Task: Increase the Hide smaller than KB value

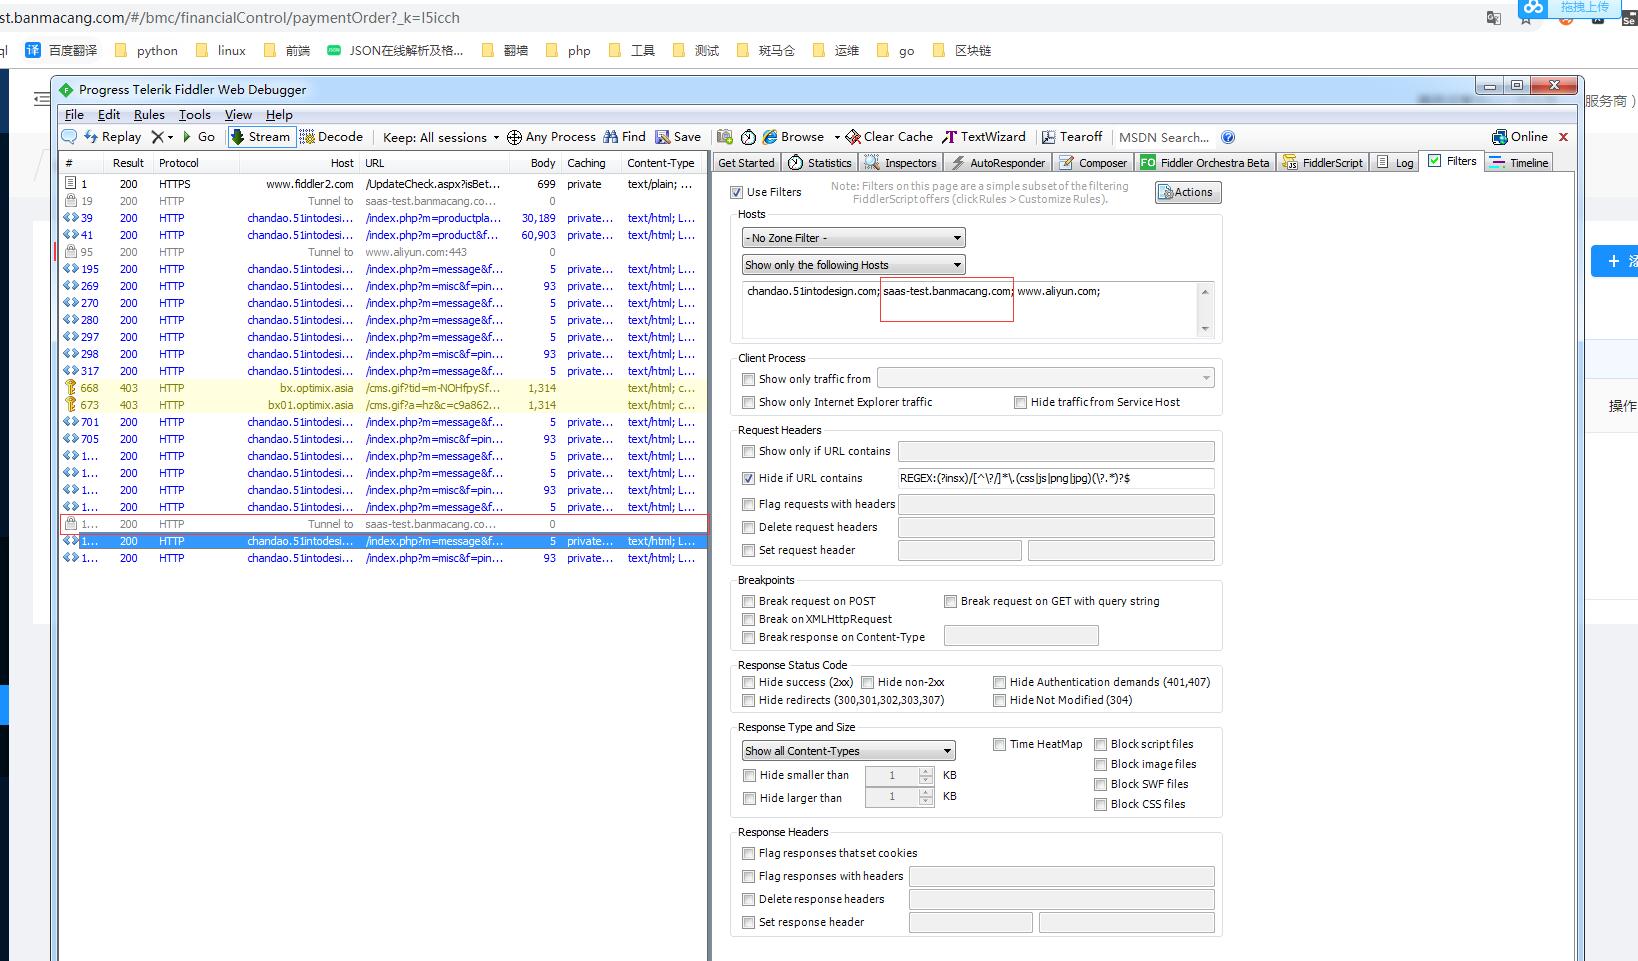Action: click(926, 771)
